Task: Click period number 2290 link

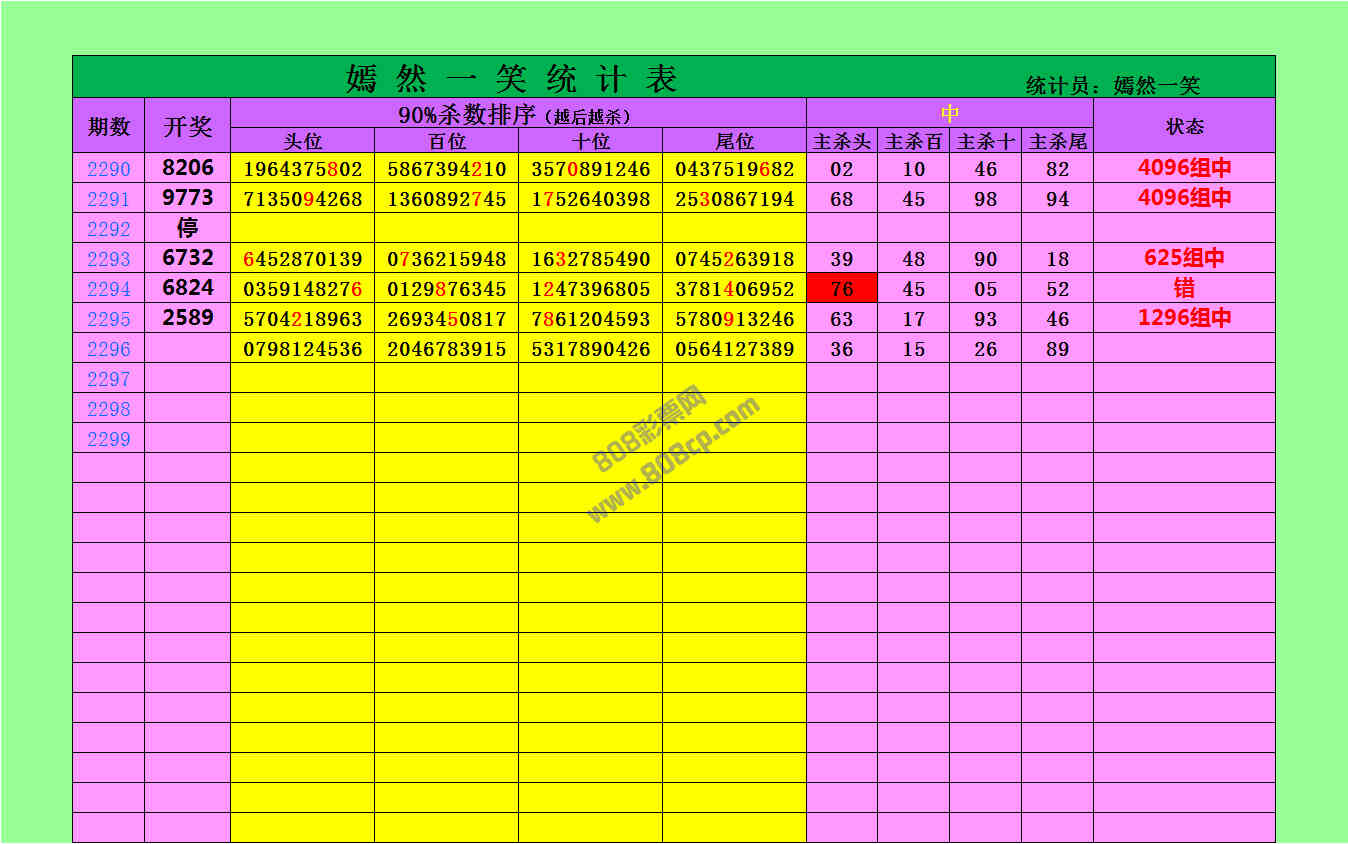Action: [x=108, y=169]
